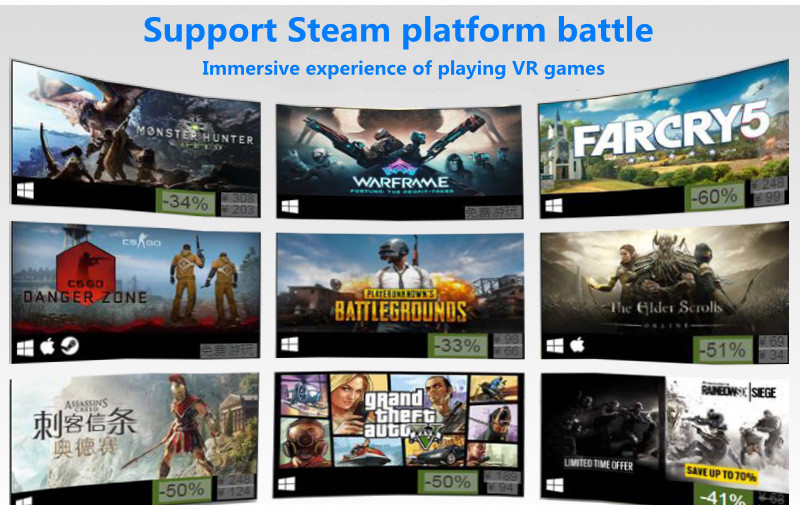This screenshot has height=505, width=800.
Task: Click the -33% discount on Battlegrounds
Action: coord(457,346)
